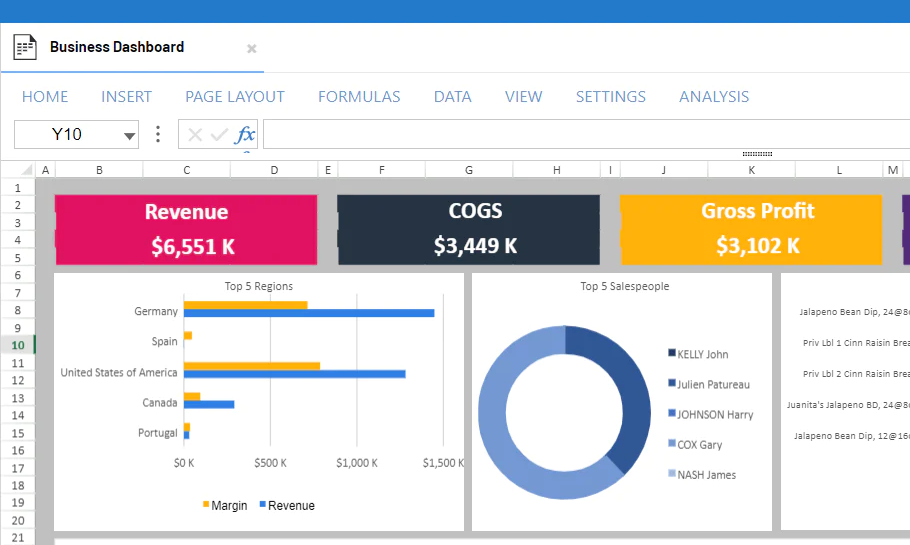Click the formula bar resize grip handle
The width and height of the screenshot is (910, 545).
758,154
